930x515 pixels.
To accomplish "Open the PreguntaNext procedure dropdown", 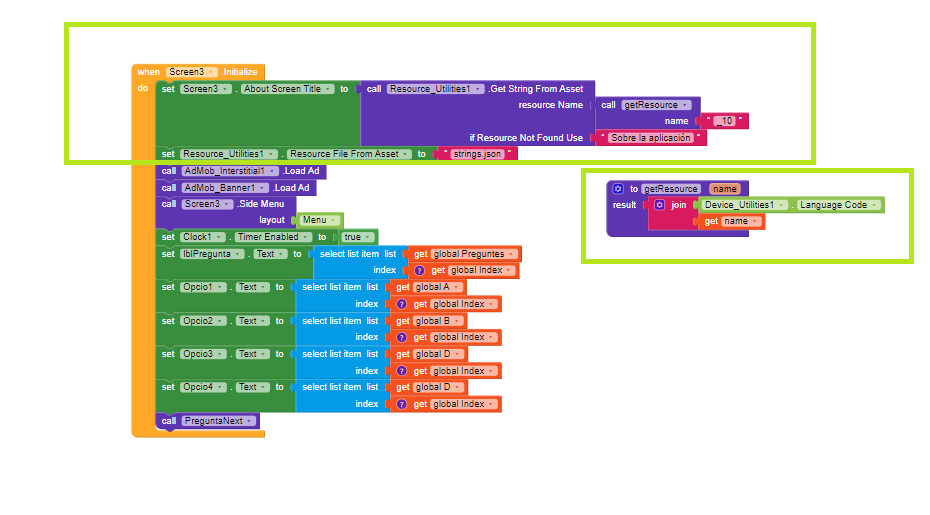I will 218,421.
